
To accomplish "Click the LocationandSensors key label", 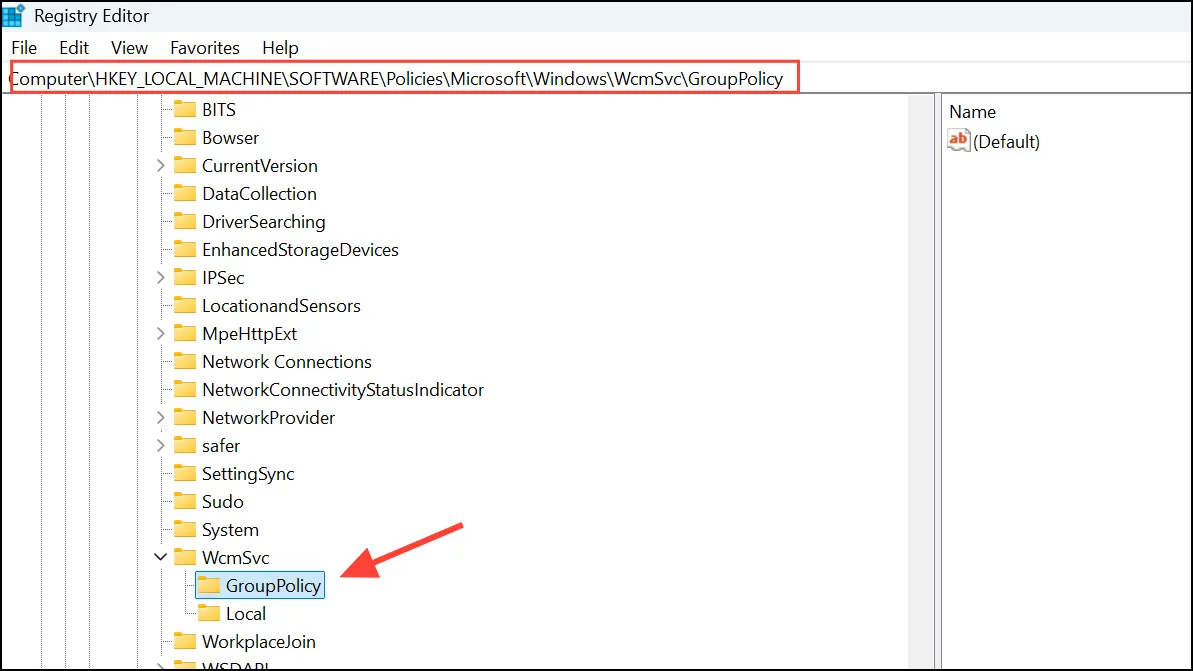I will point(282,306).
